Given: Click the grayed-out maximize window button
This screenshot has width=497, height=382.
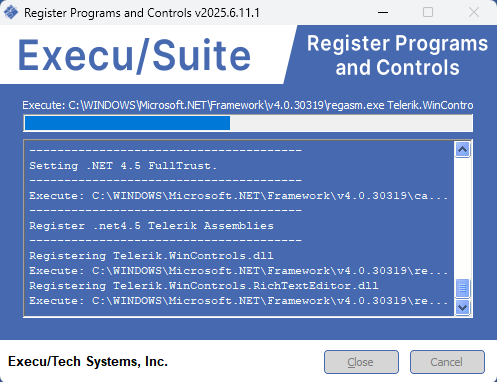Looking at the screenshot, I should click(x=428, y=13).
